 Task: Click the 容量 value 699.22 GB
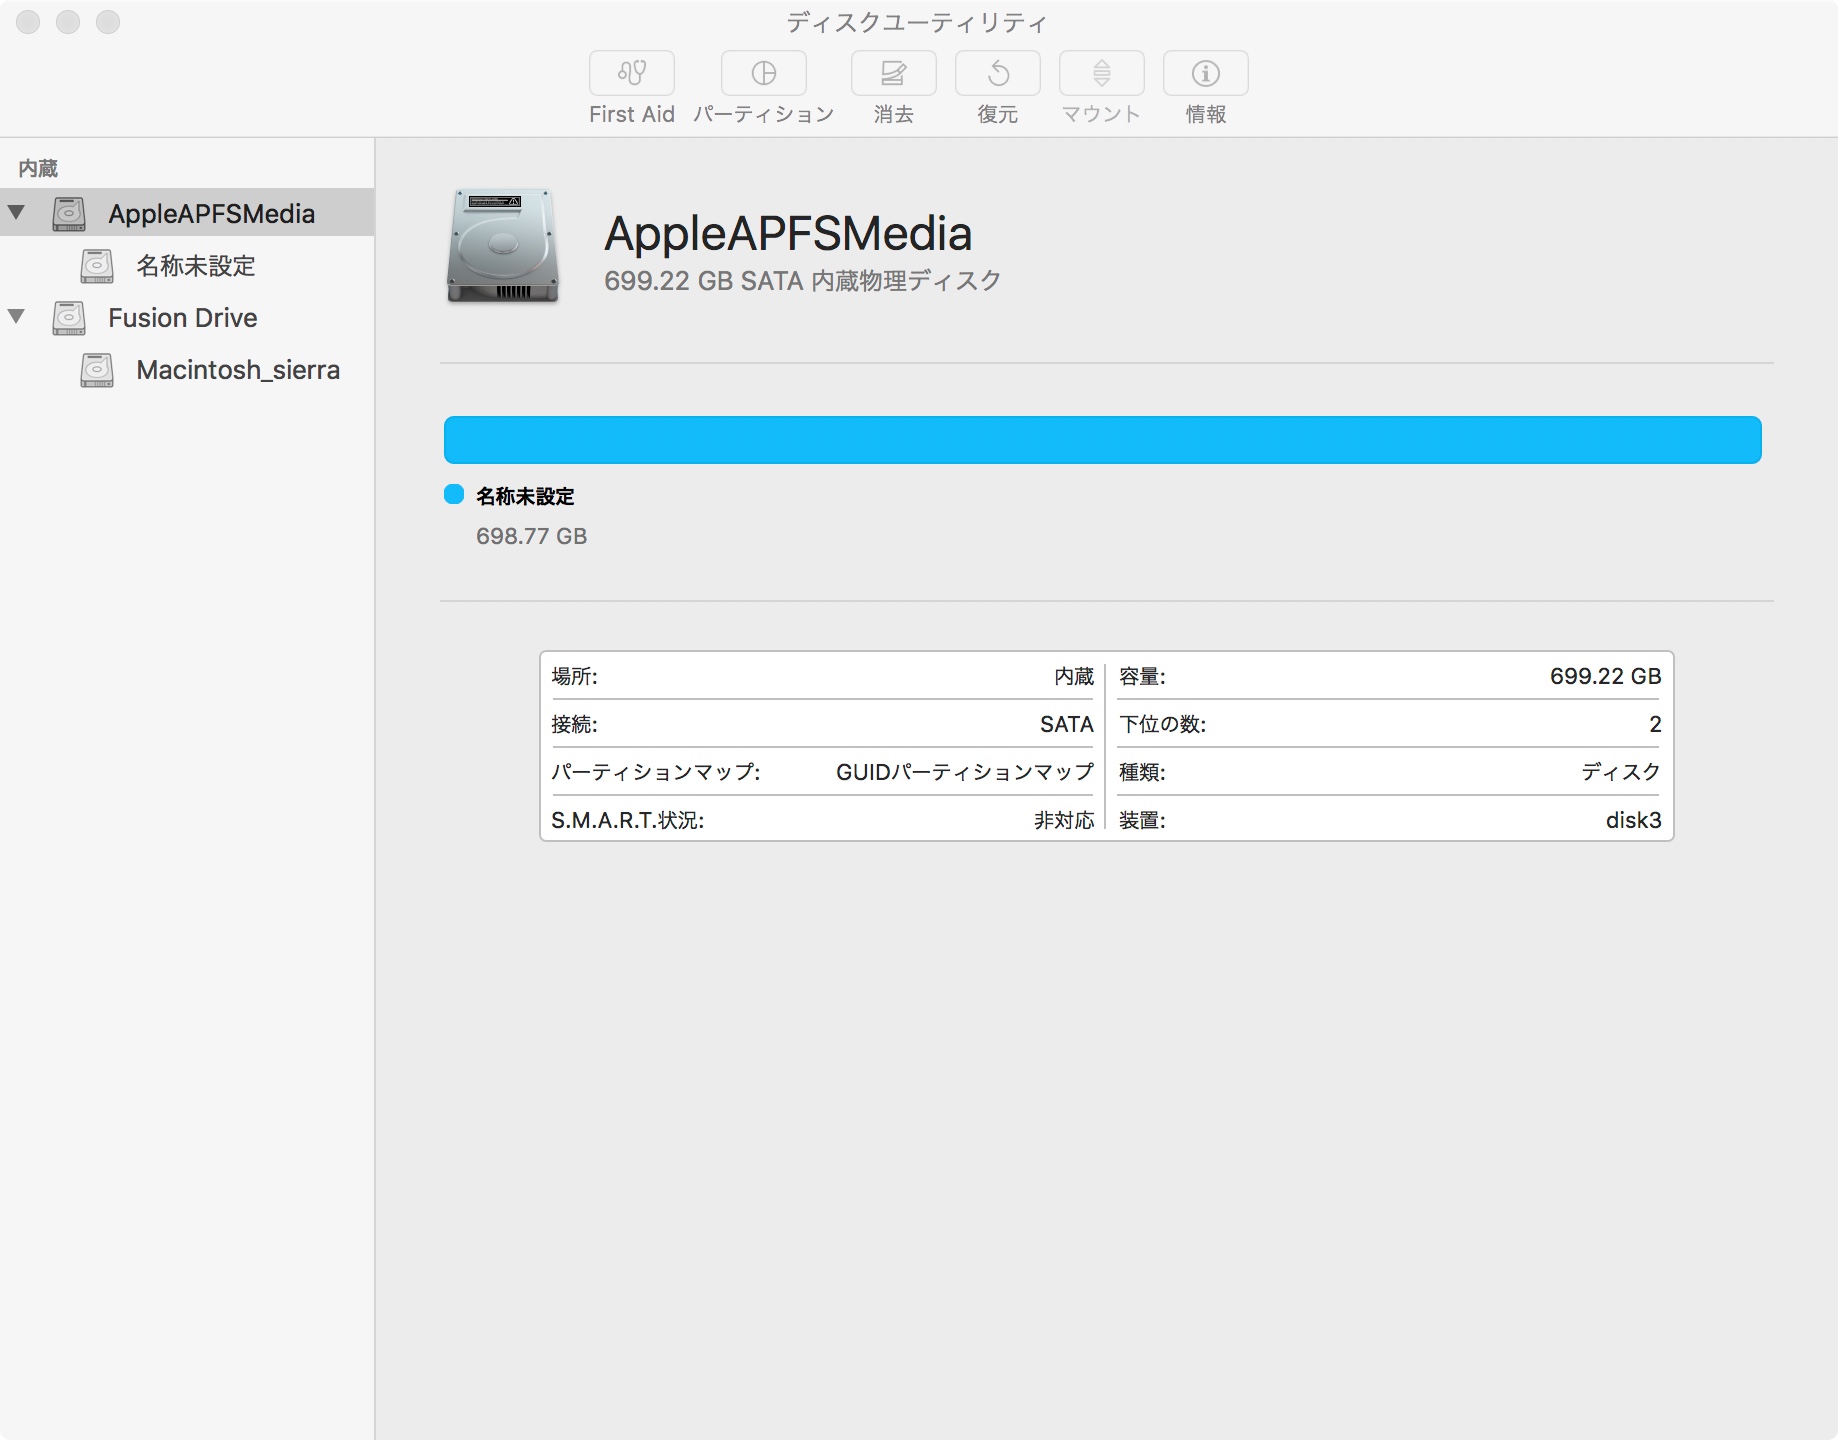1605,676
